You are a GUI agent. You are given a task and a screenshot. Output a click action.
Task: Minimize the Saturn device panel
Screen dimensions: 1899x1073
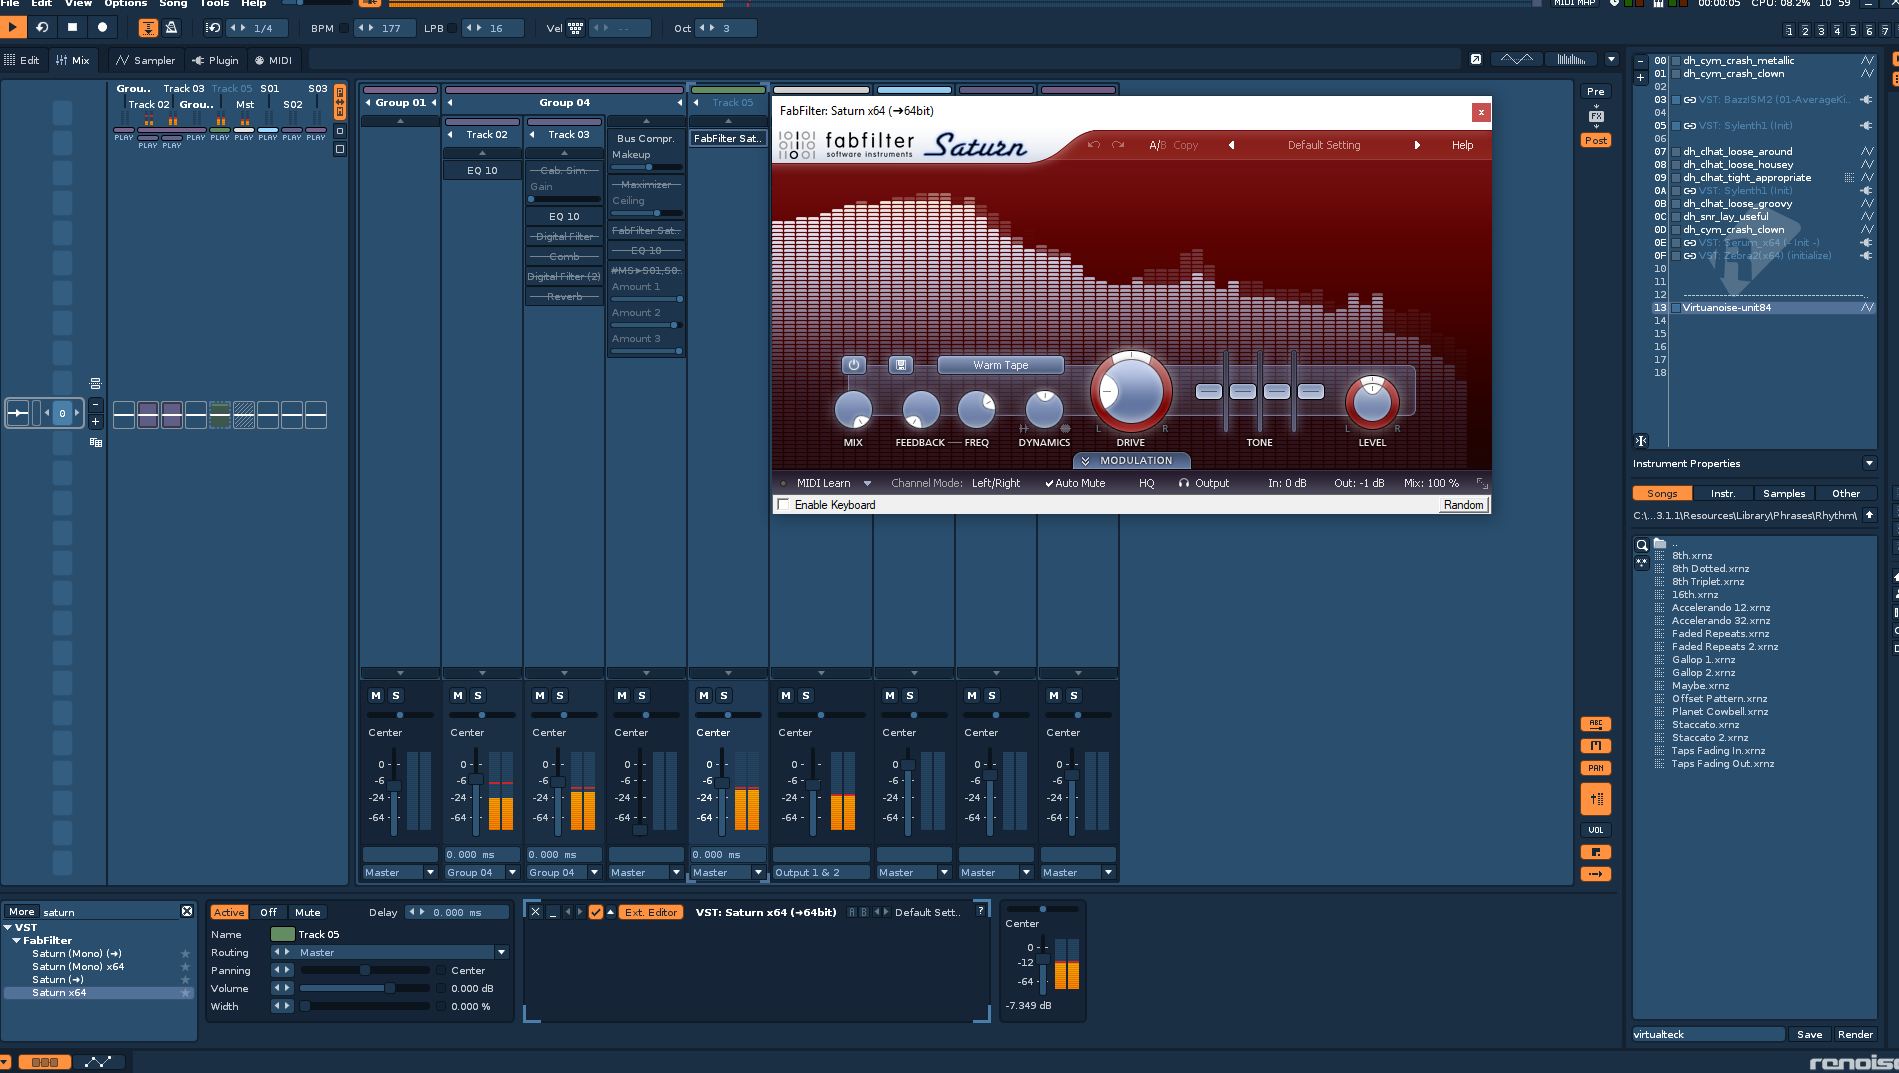point(552,911)
